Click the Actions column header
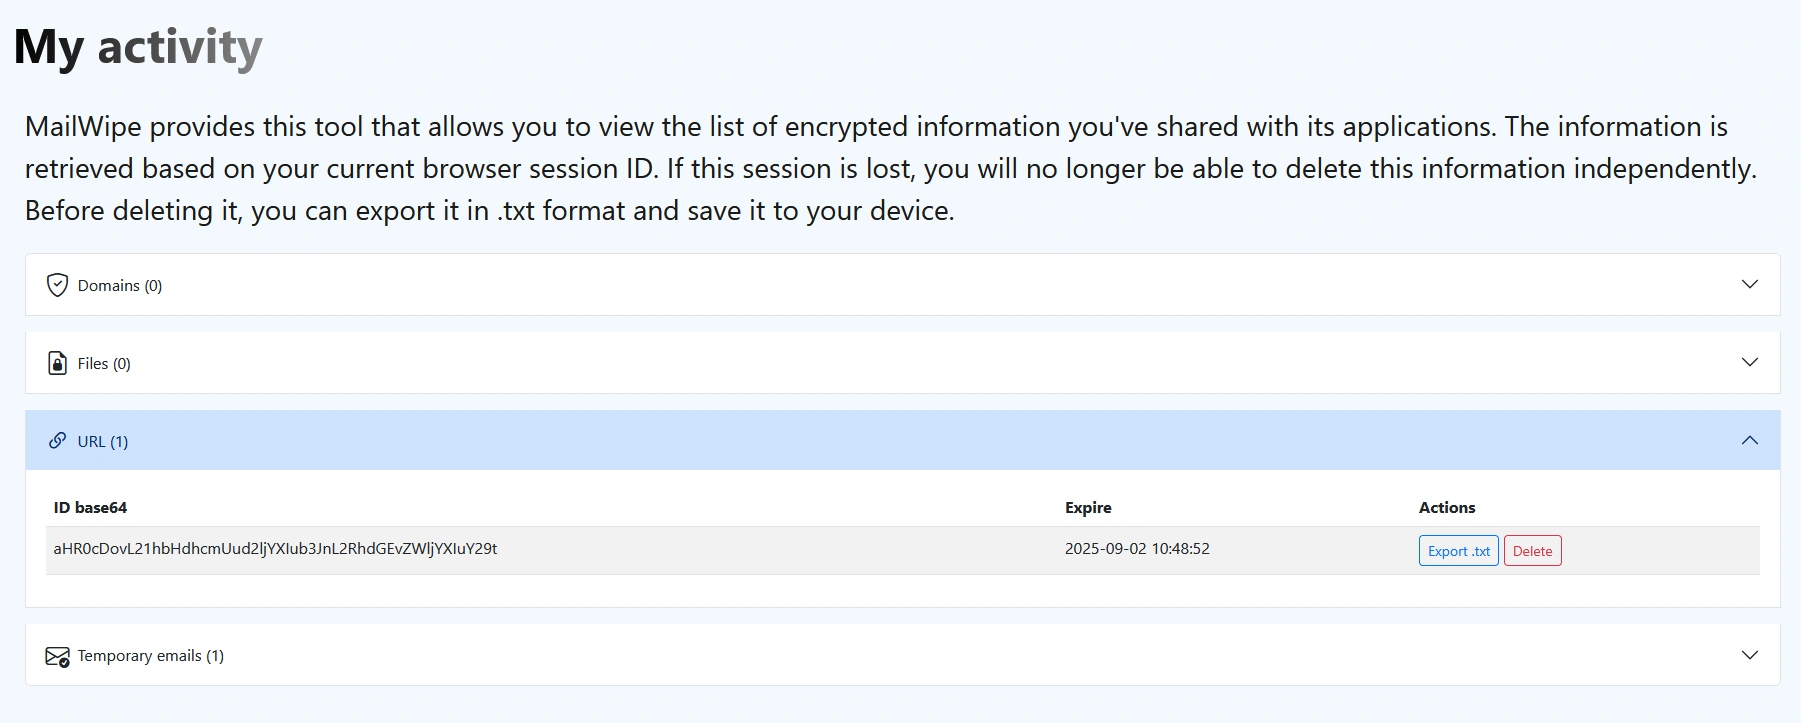The height and width of the screenshot is (723, 1801). (1447, 508)
